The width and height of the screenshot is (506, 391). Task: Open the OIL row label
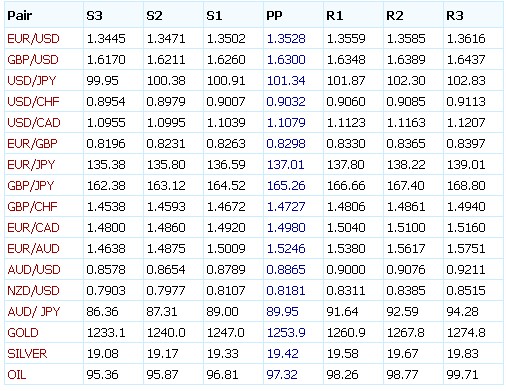click(17, 375)
